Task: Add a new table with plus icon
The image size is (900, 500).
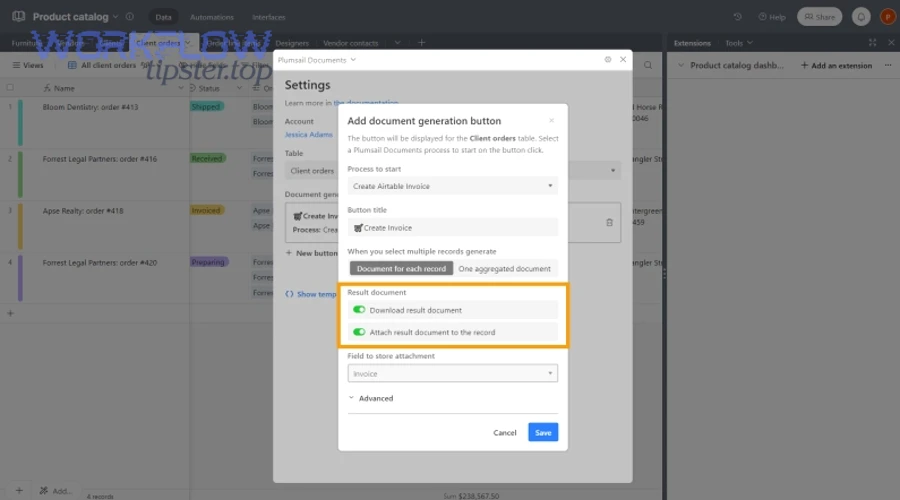Action: [421, 42]
